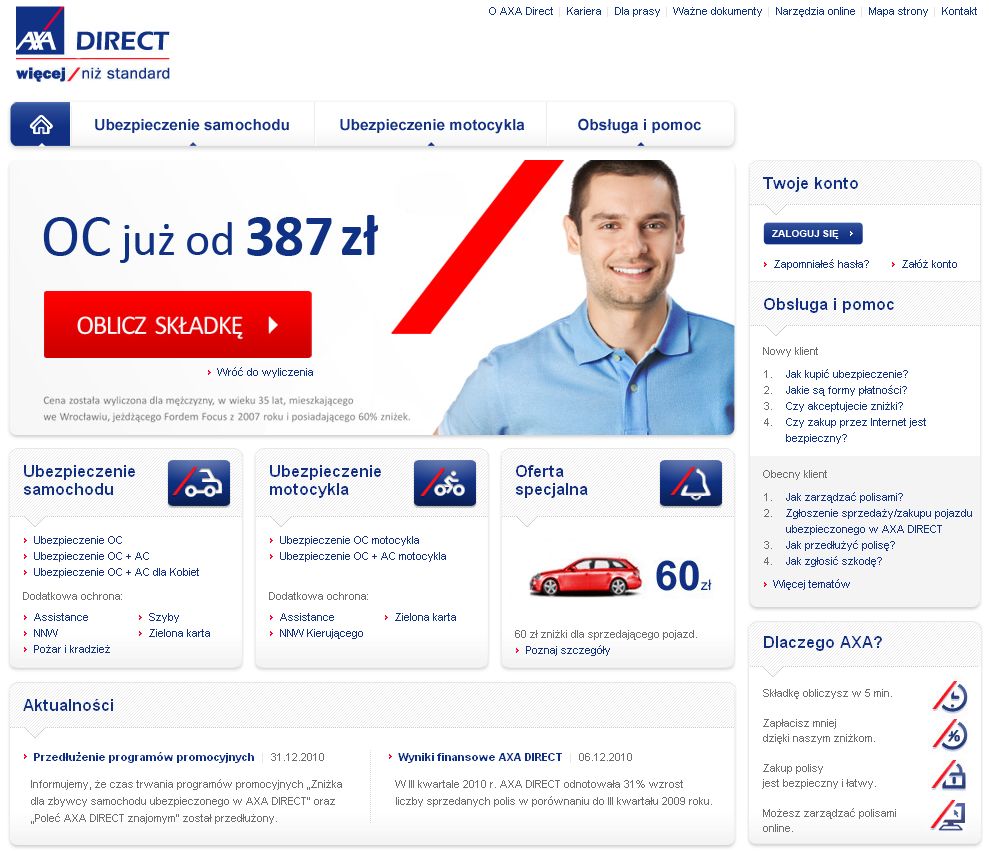Viewport: 989px width, 852px height.
Task: Open Ubezpieczenie OC motocykla link
Action: 349,540
